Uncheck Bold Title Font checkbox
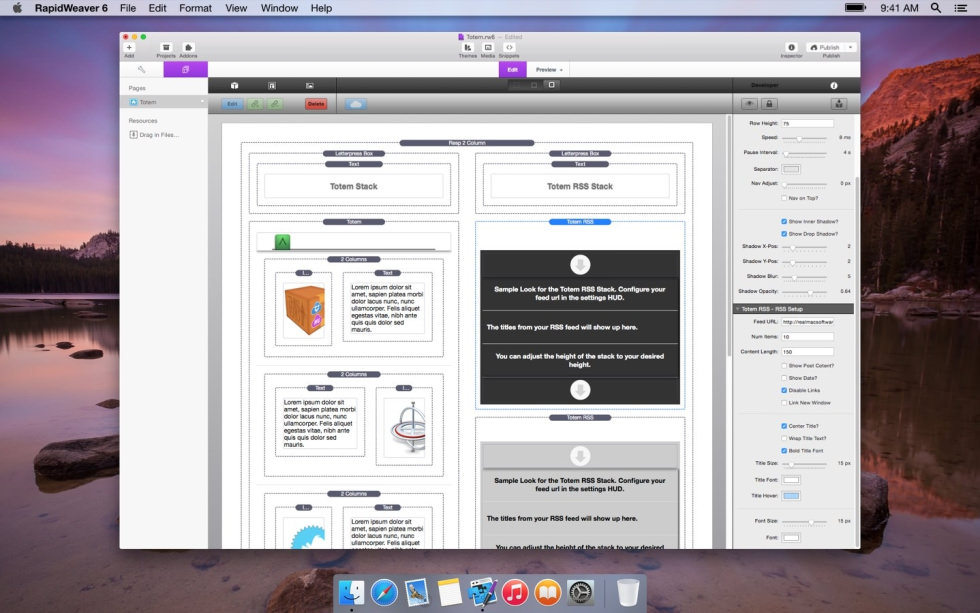This screenshot has height=613, width=980. tap(784, 451)
